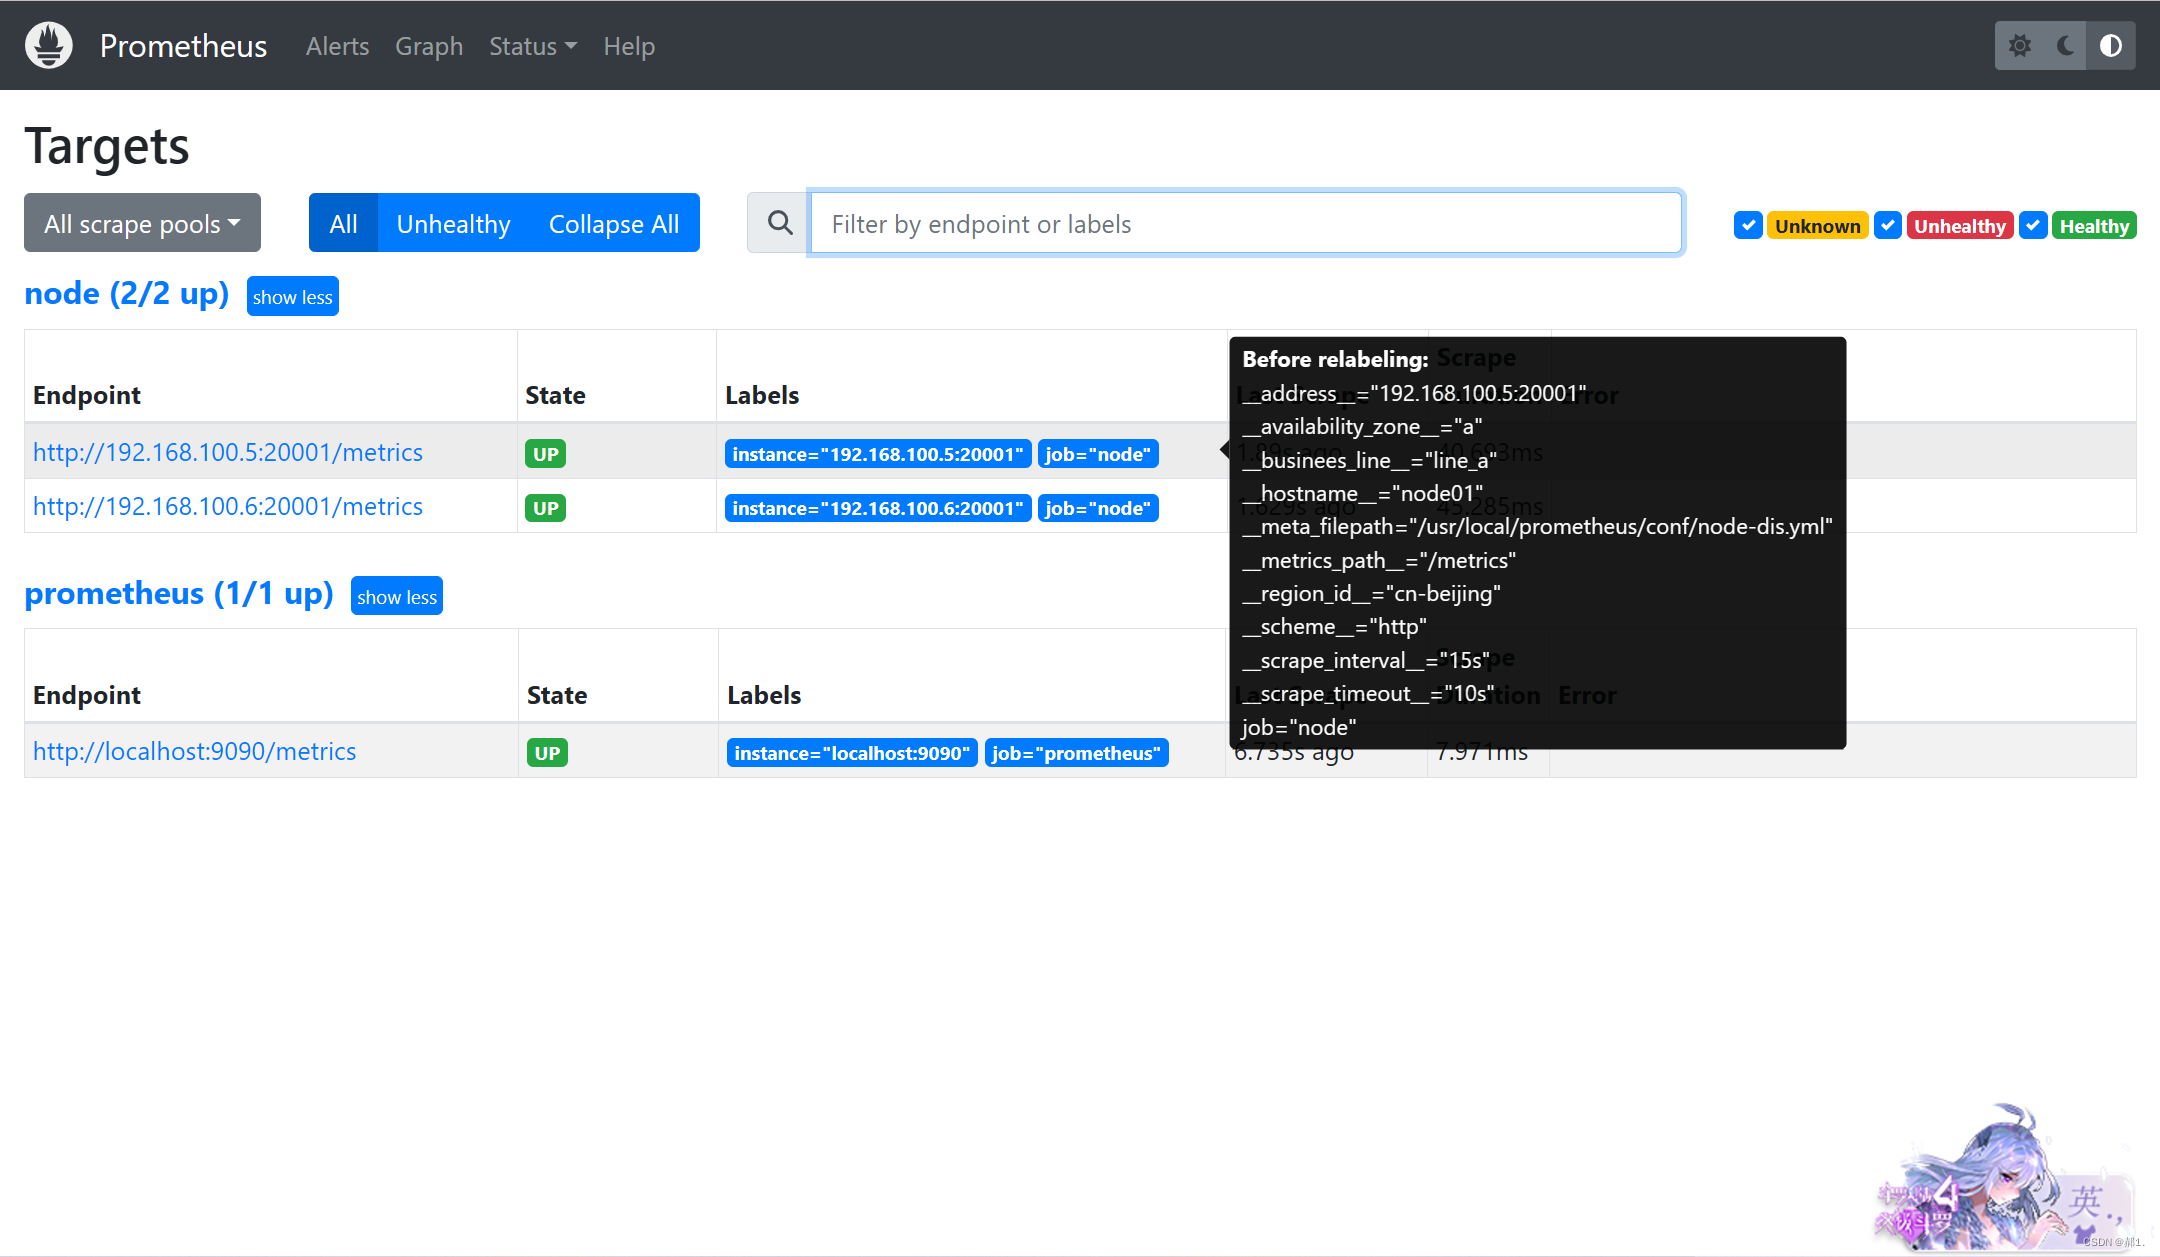The width and height of the screenshot is (2160, 1257).
Task: Click the Prometheus flame logo icon
Action: pos(49,46)
